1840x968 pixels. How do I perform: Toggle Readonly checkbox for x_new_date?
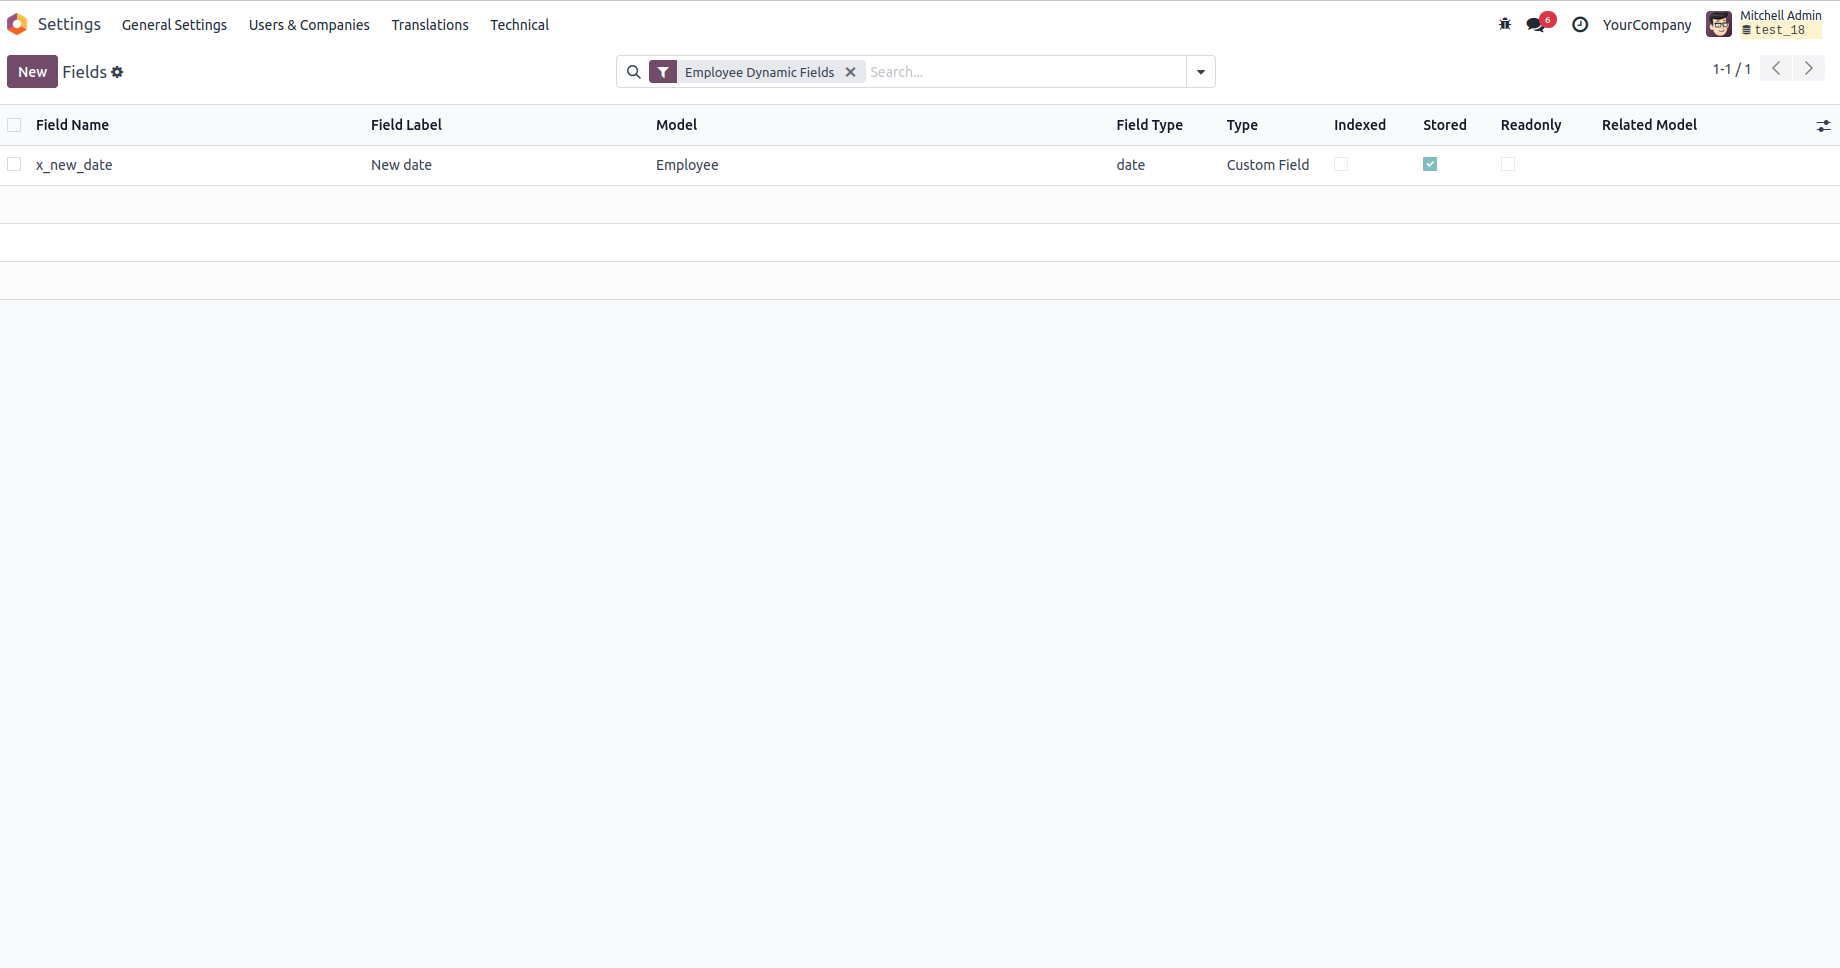(1508, 164)
